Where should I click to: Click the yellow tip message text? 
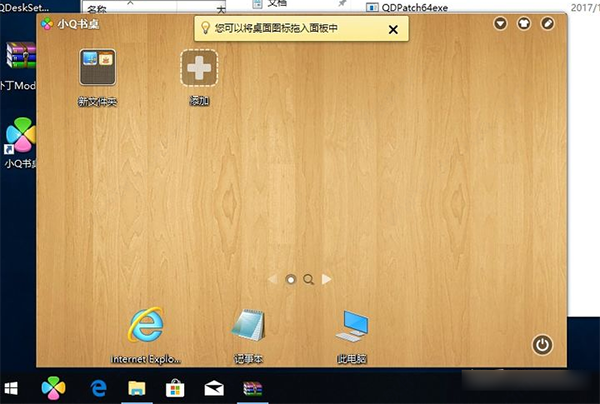276,28
